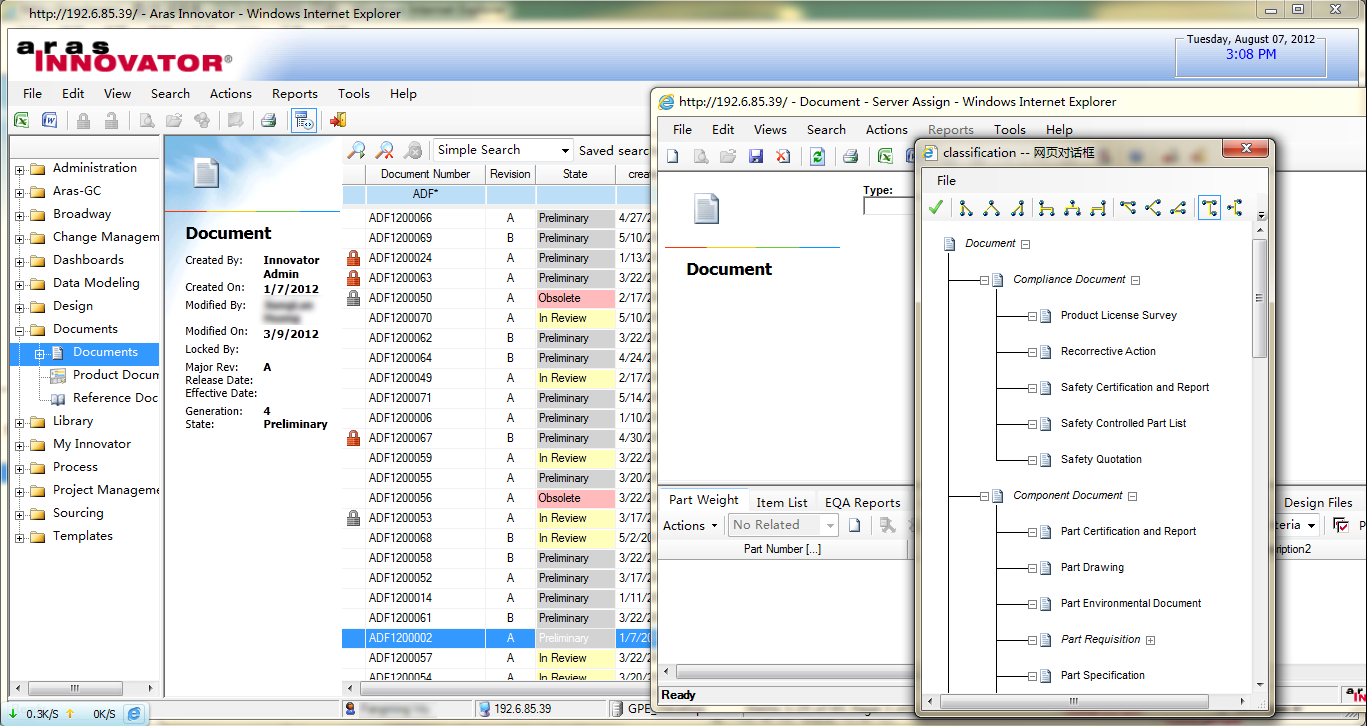The image size is (1367, 726).
Task: Export to Excel in main toolbar
Action: click(21, 120)
